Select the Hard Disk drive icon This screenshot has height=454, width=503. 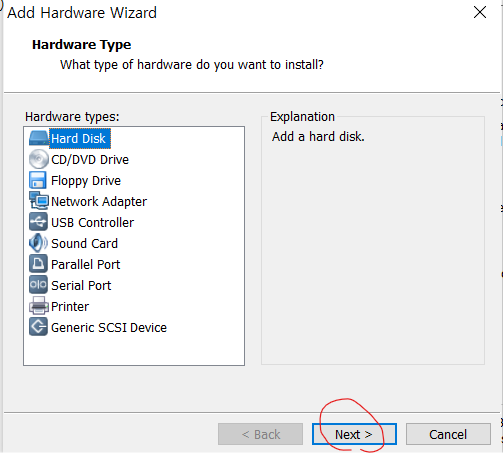[39, 138]
